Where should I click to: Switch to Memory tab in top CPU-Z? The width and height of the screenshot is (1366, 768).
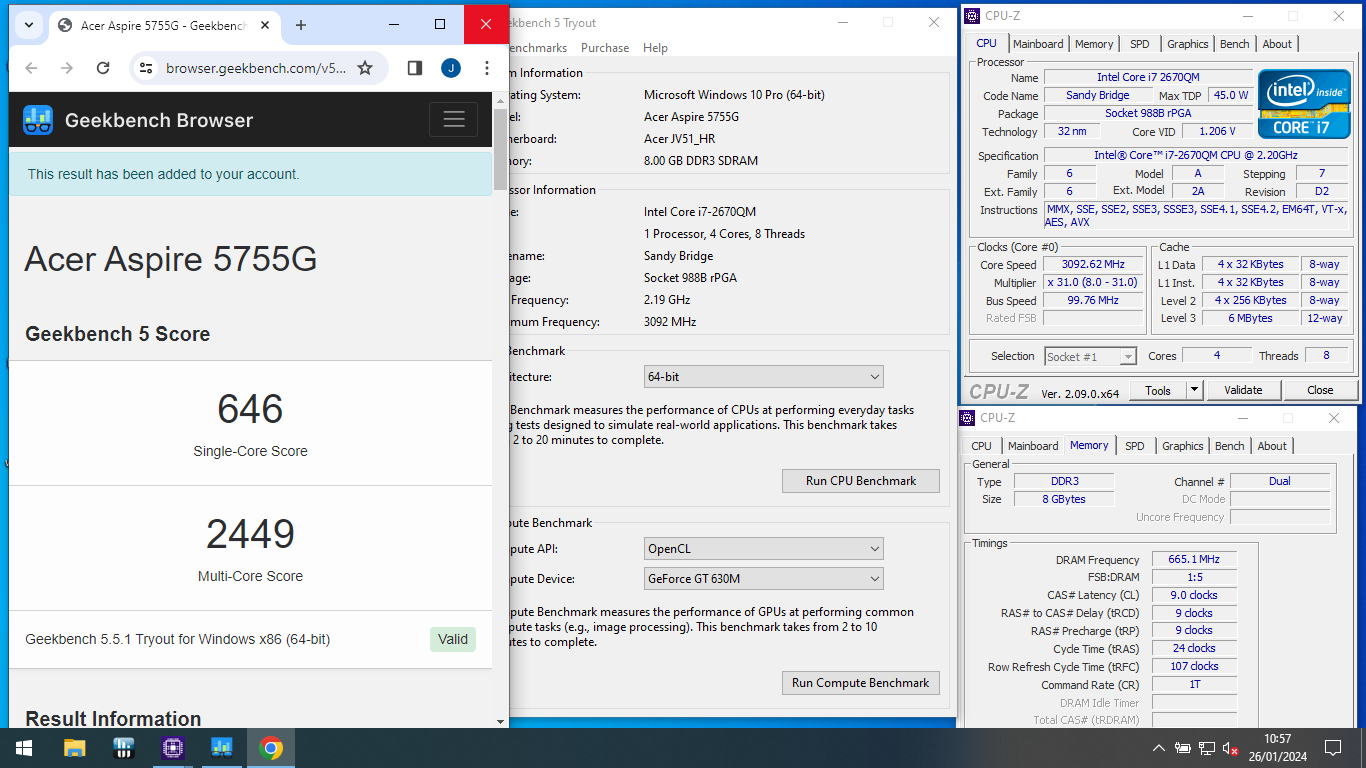point(1094,44)
